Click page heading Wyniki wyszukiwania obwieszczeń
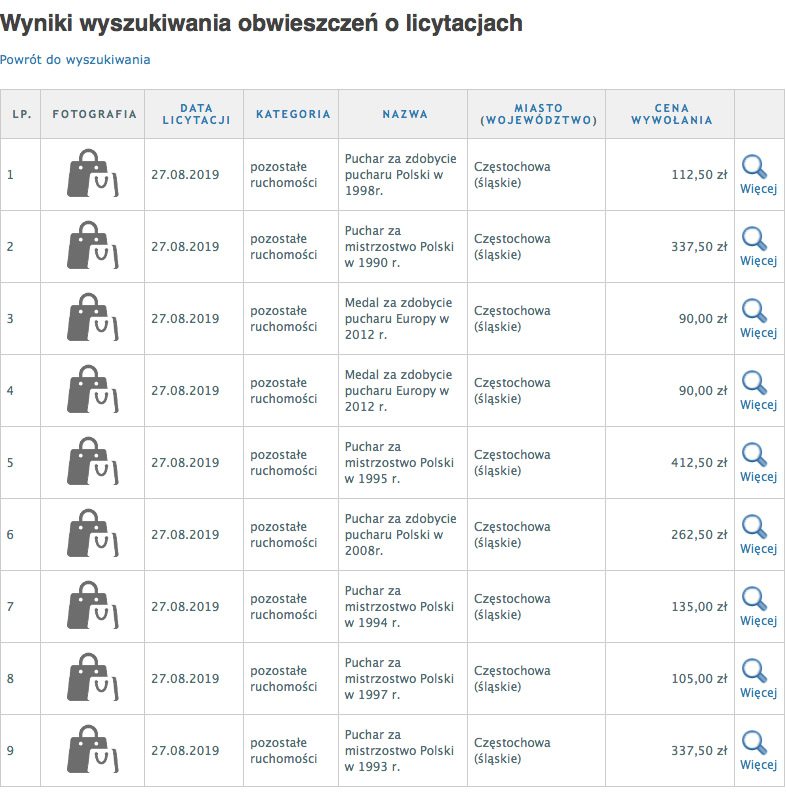The image size is (786, 803). [x=261, y=24]
